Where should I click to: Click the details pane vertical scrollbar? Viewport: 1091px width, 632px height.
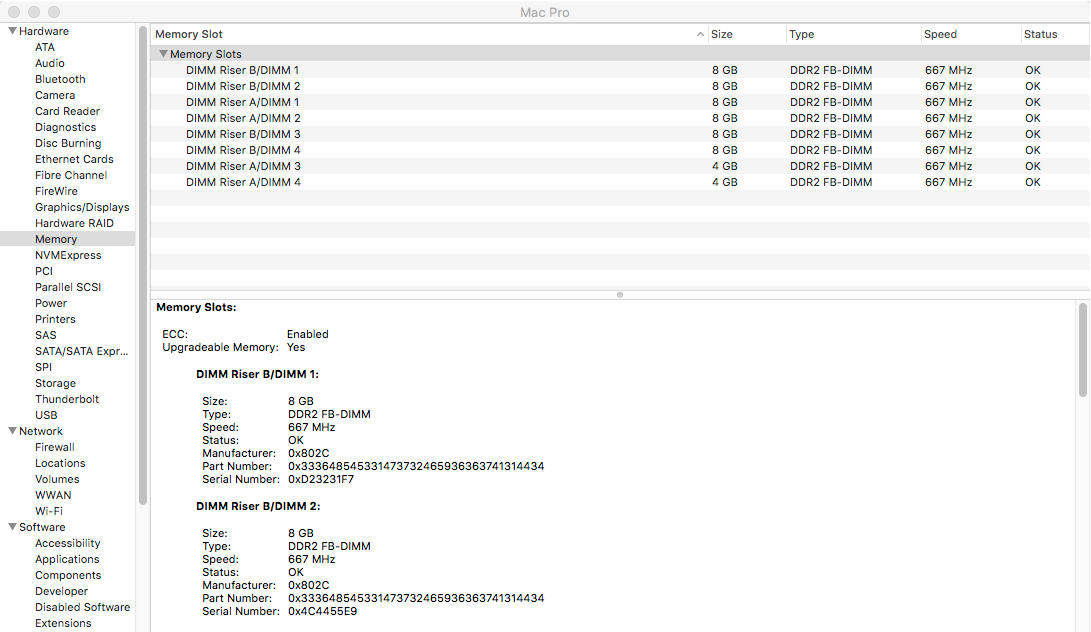tap(1083, 349)
